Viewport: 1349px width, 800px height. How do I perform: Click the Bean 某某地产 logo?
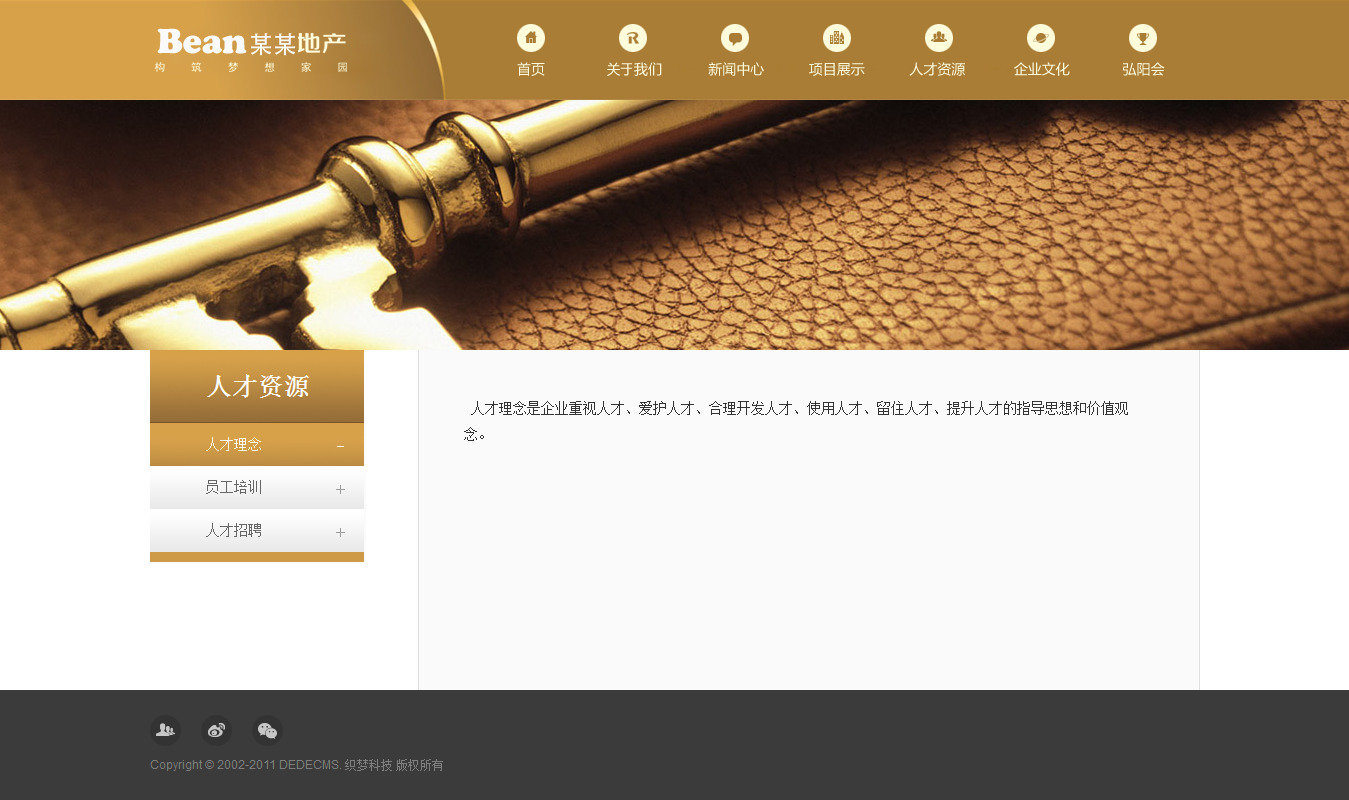(x=252, y=50)
